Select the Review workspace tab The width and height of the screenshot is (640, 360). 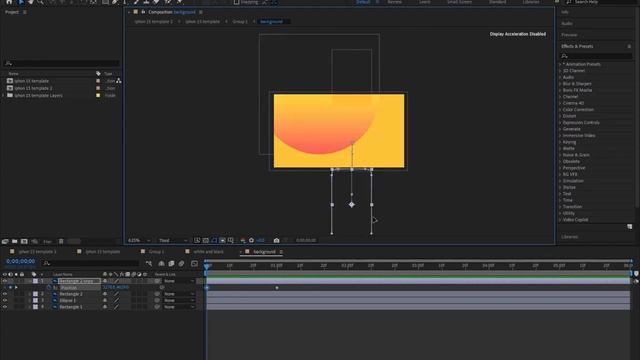pyautogui.click(x=394, y=2)
